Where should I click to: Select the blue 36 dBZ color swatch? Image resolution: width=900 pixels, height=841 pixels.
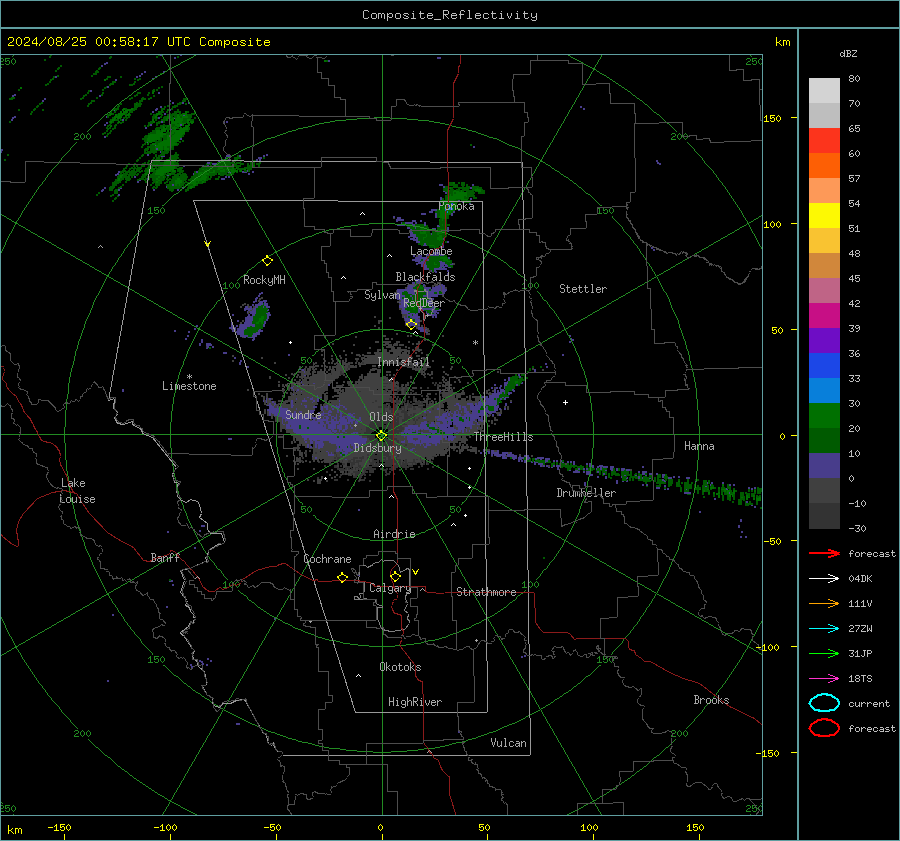tap(824, 366)
